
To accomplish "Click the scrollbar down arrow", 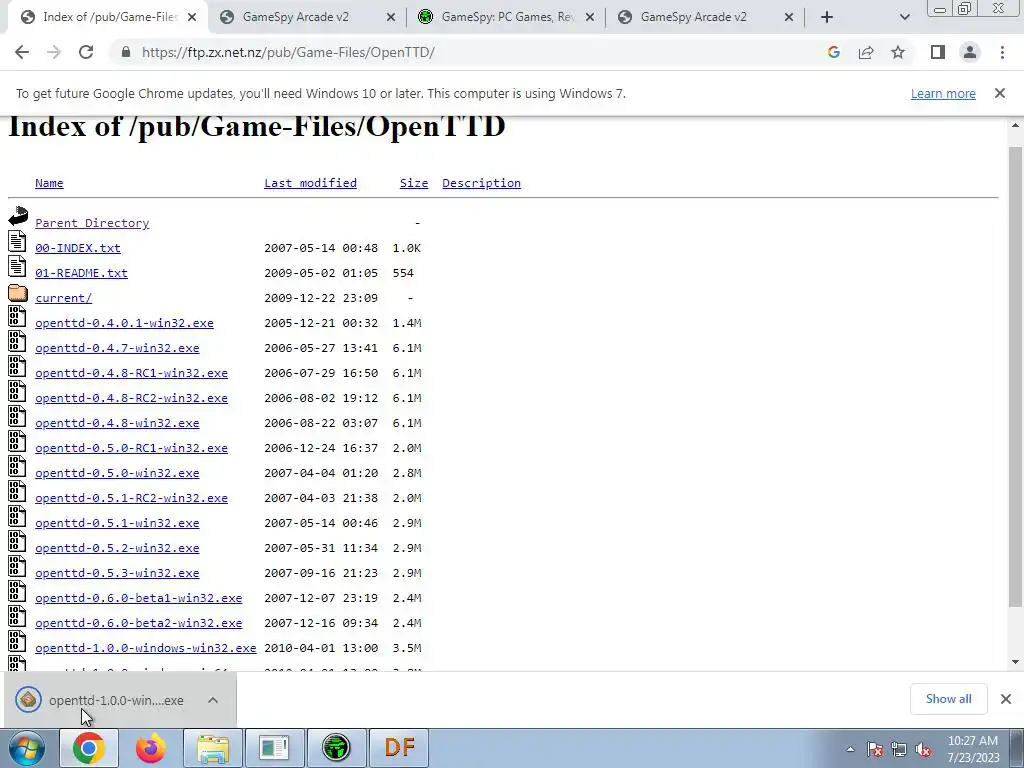I will coord(1014,662).
